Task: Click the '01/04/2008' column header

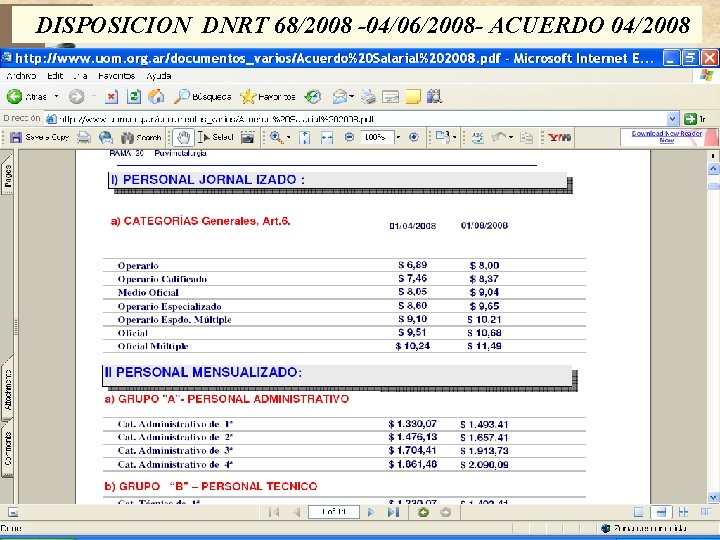Action: pyautogui.click(x=412, y=226)
